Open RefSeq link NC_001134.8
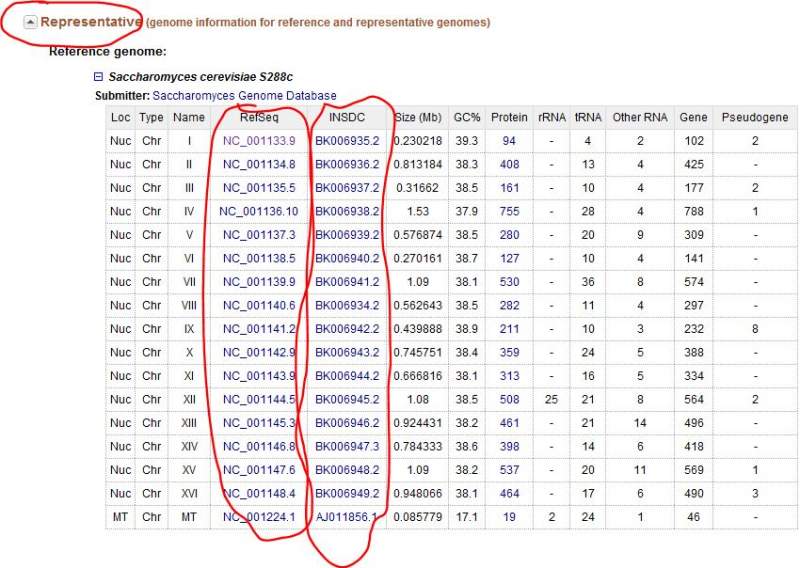Image resolution: width=800 pixels, height=568 pixels. [x=259, y=164]
